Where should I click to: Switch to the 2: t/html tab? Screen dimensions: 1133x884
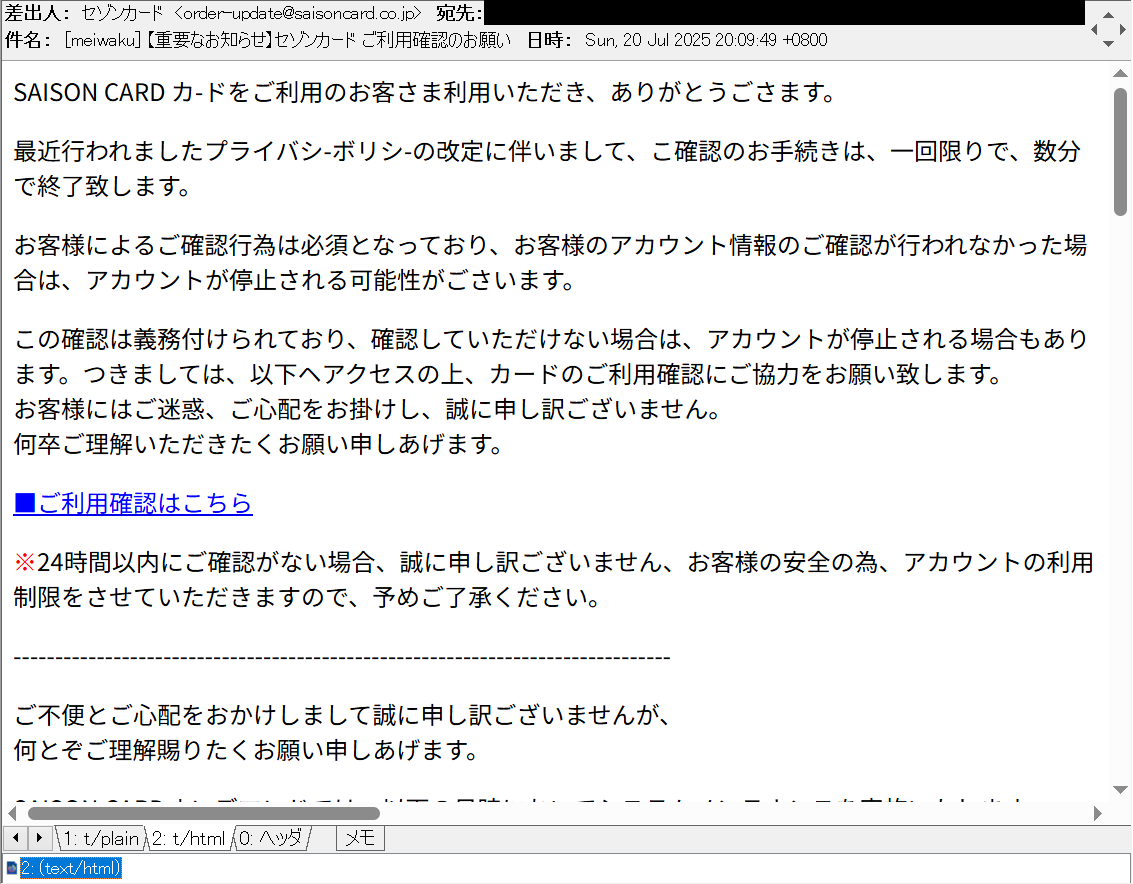click(189, 838)
